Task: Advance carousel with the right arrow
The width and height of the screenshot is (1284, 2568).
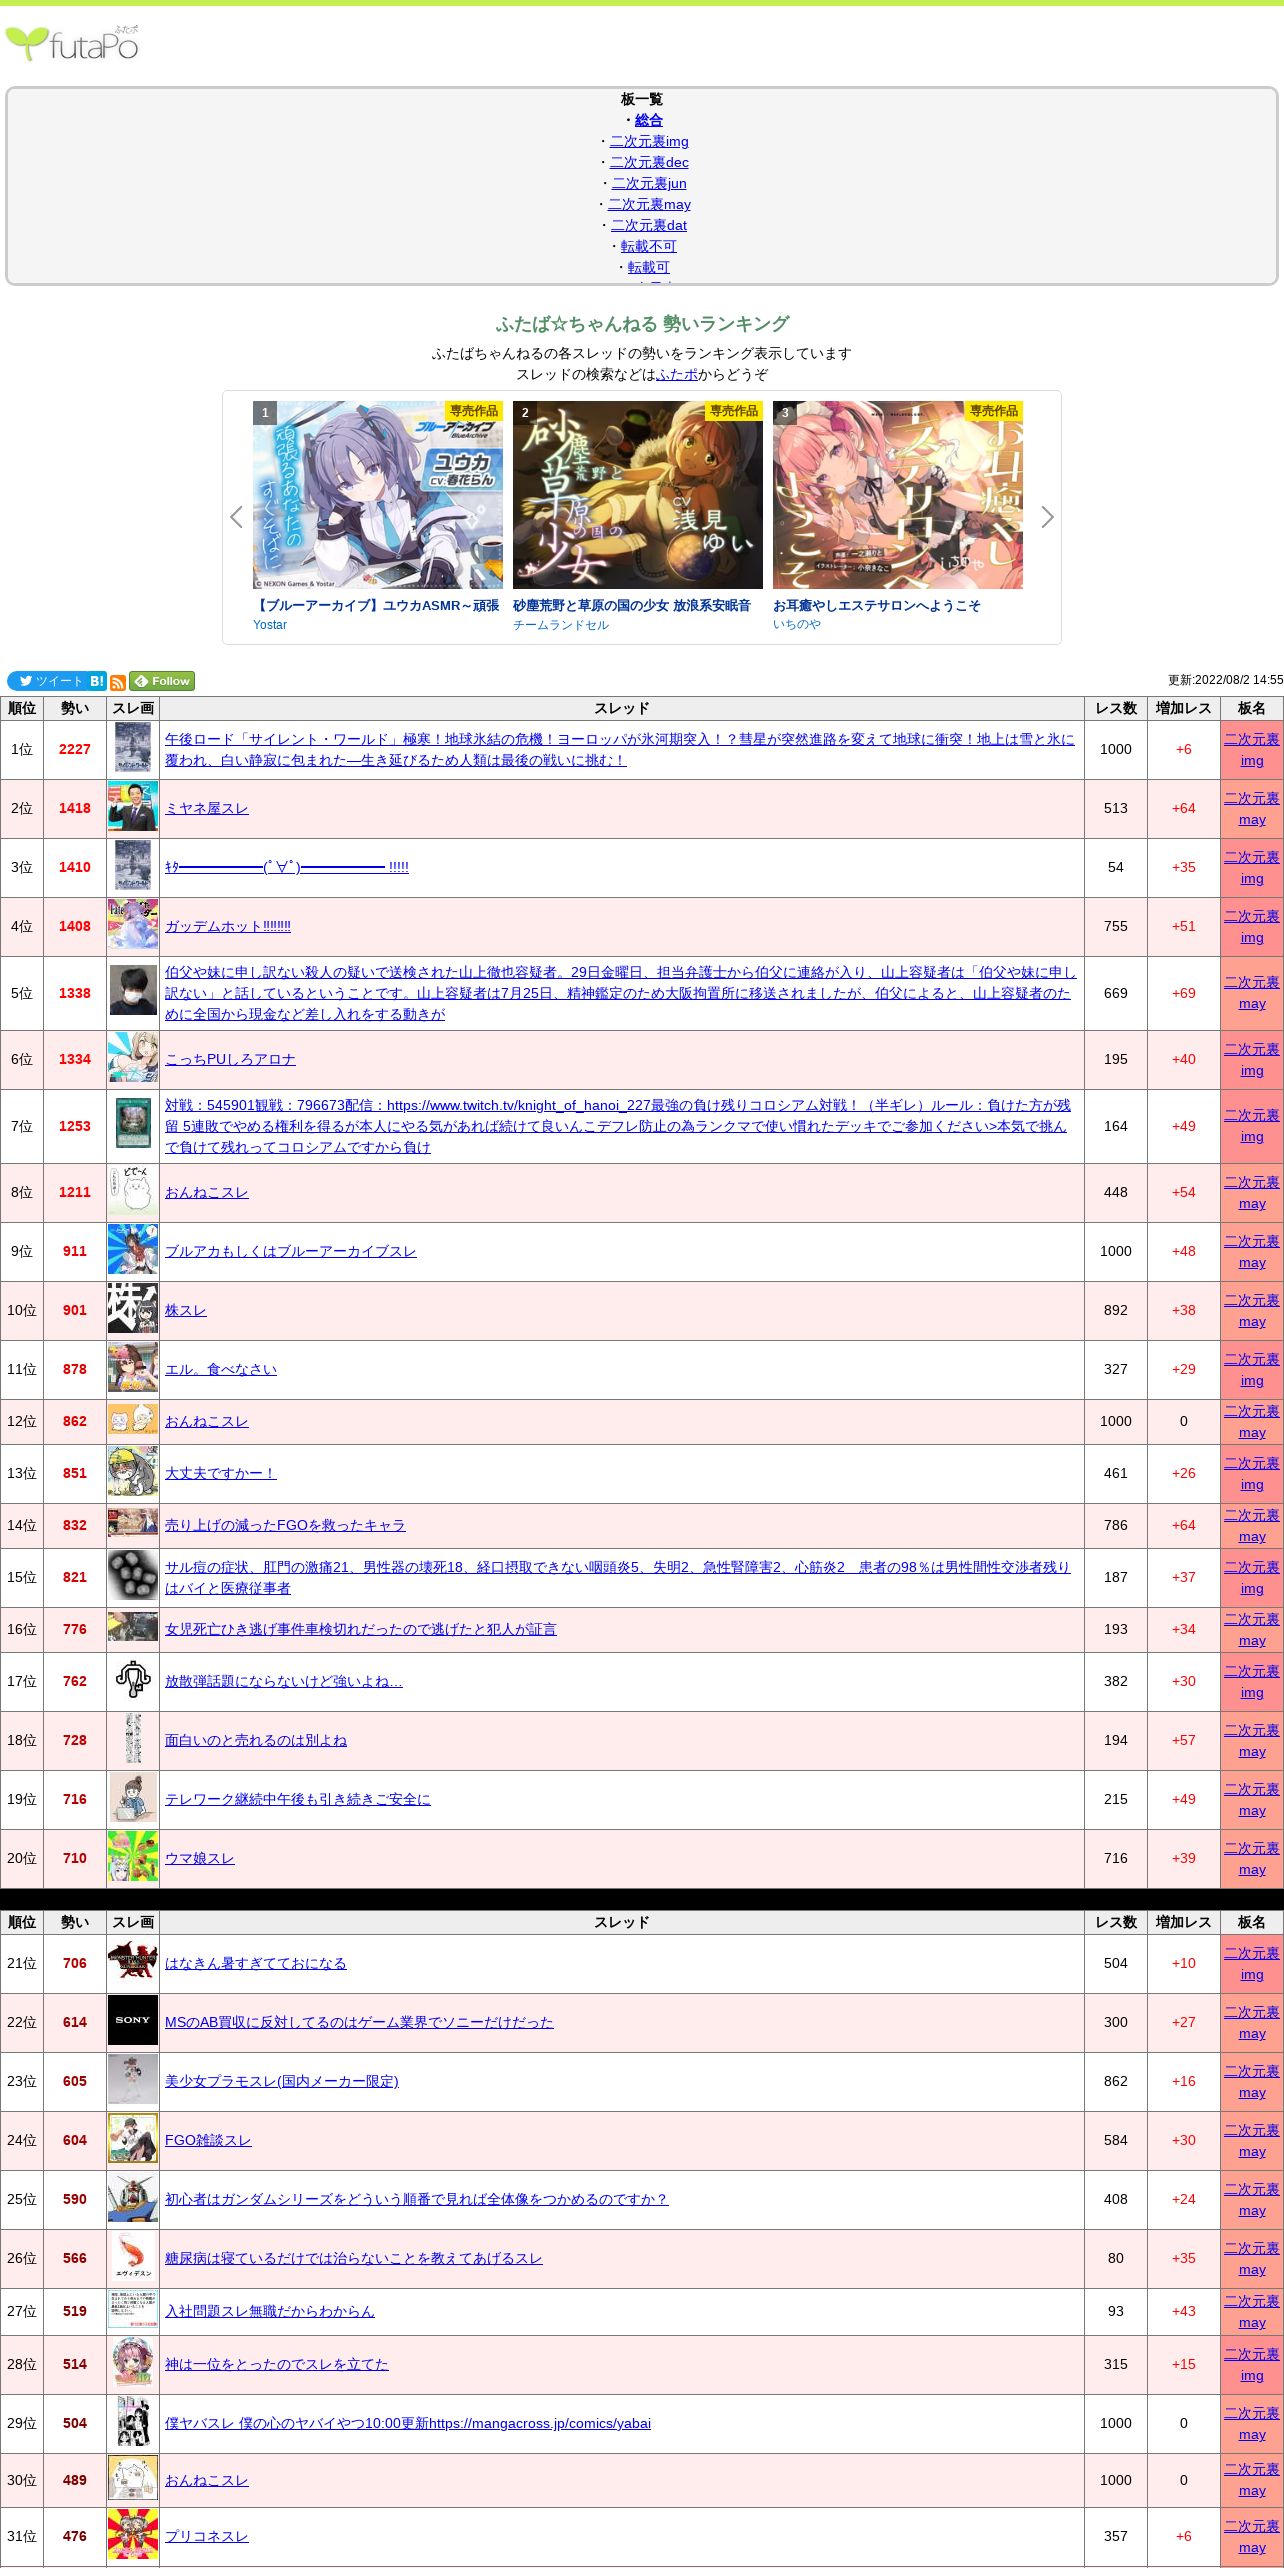Action: click(x=1047, y=517)
